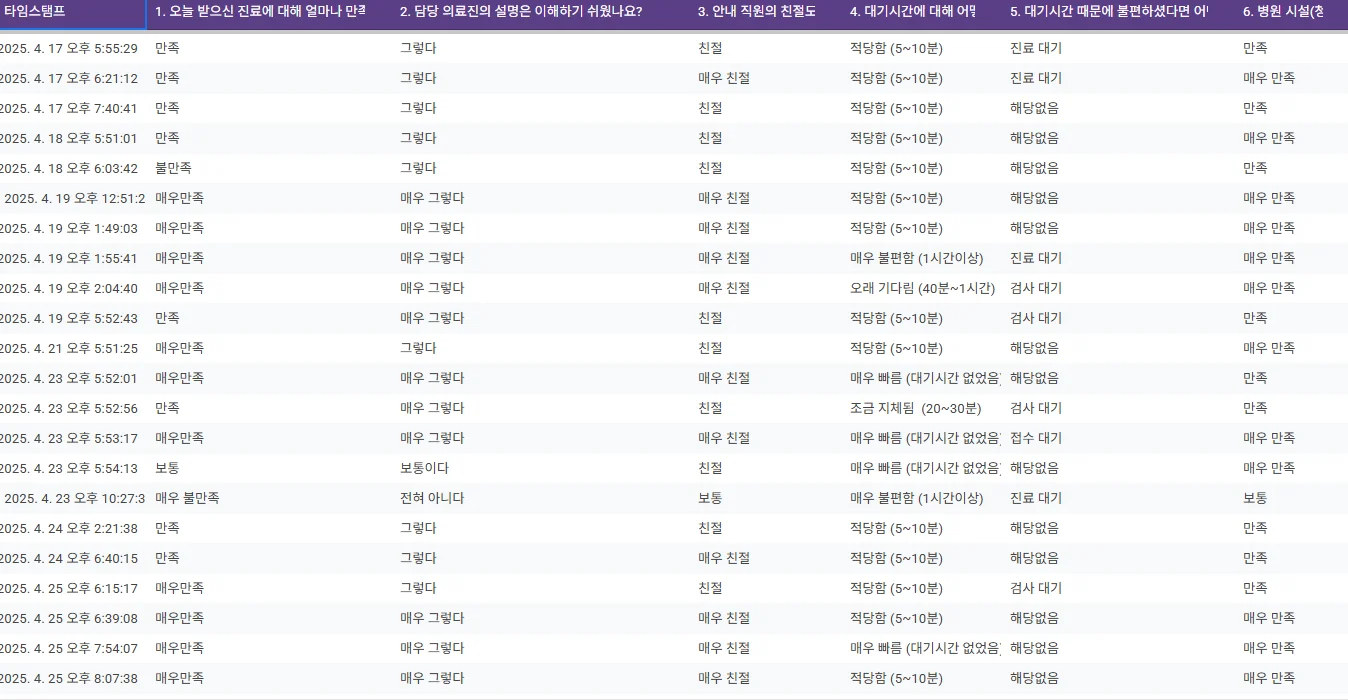Select the '보통' facility rating cell in the 오후 10:27:3 row
The image size is (1348, 700).
(1255, 498)
